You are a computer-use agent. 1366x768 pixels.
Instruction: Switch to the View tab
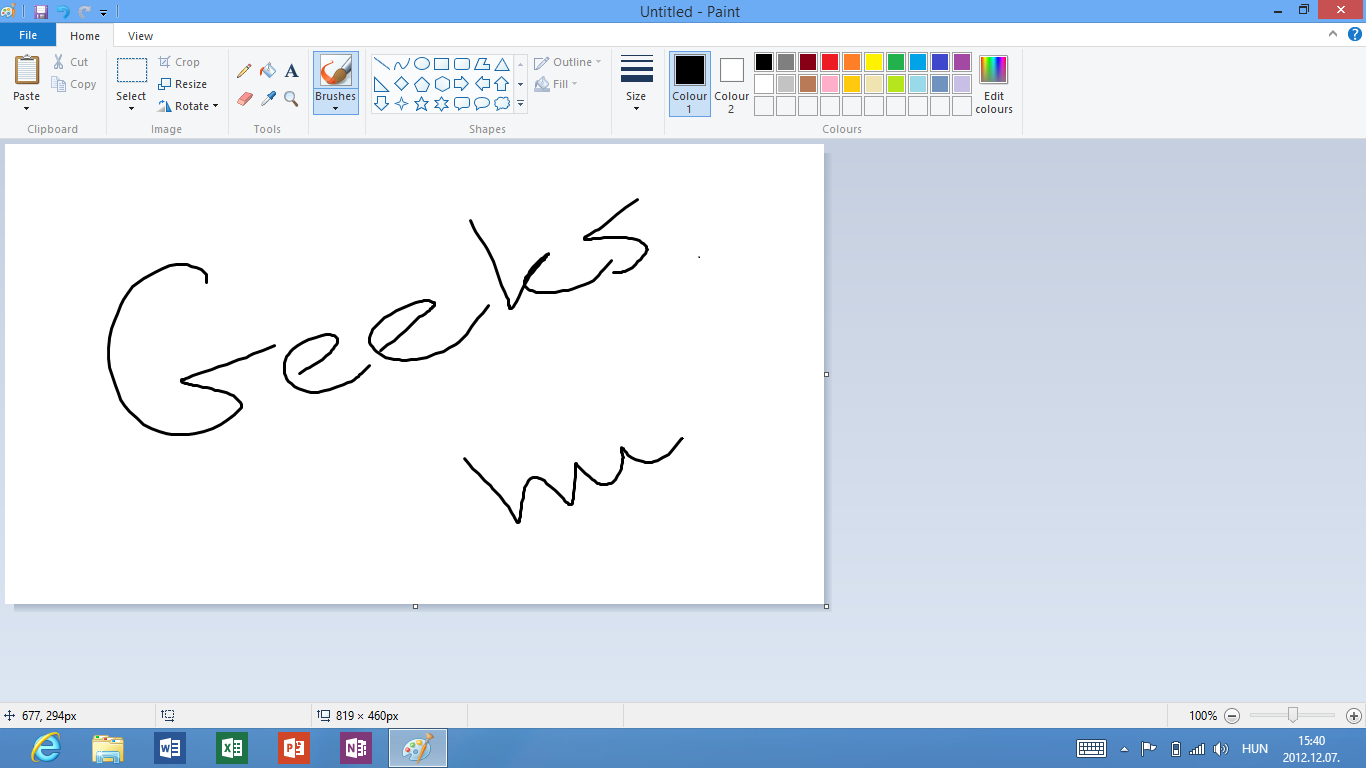click(x=140, y=36)
